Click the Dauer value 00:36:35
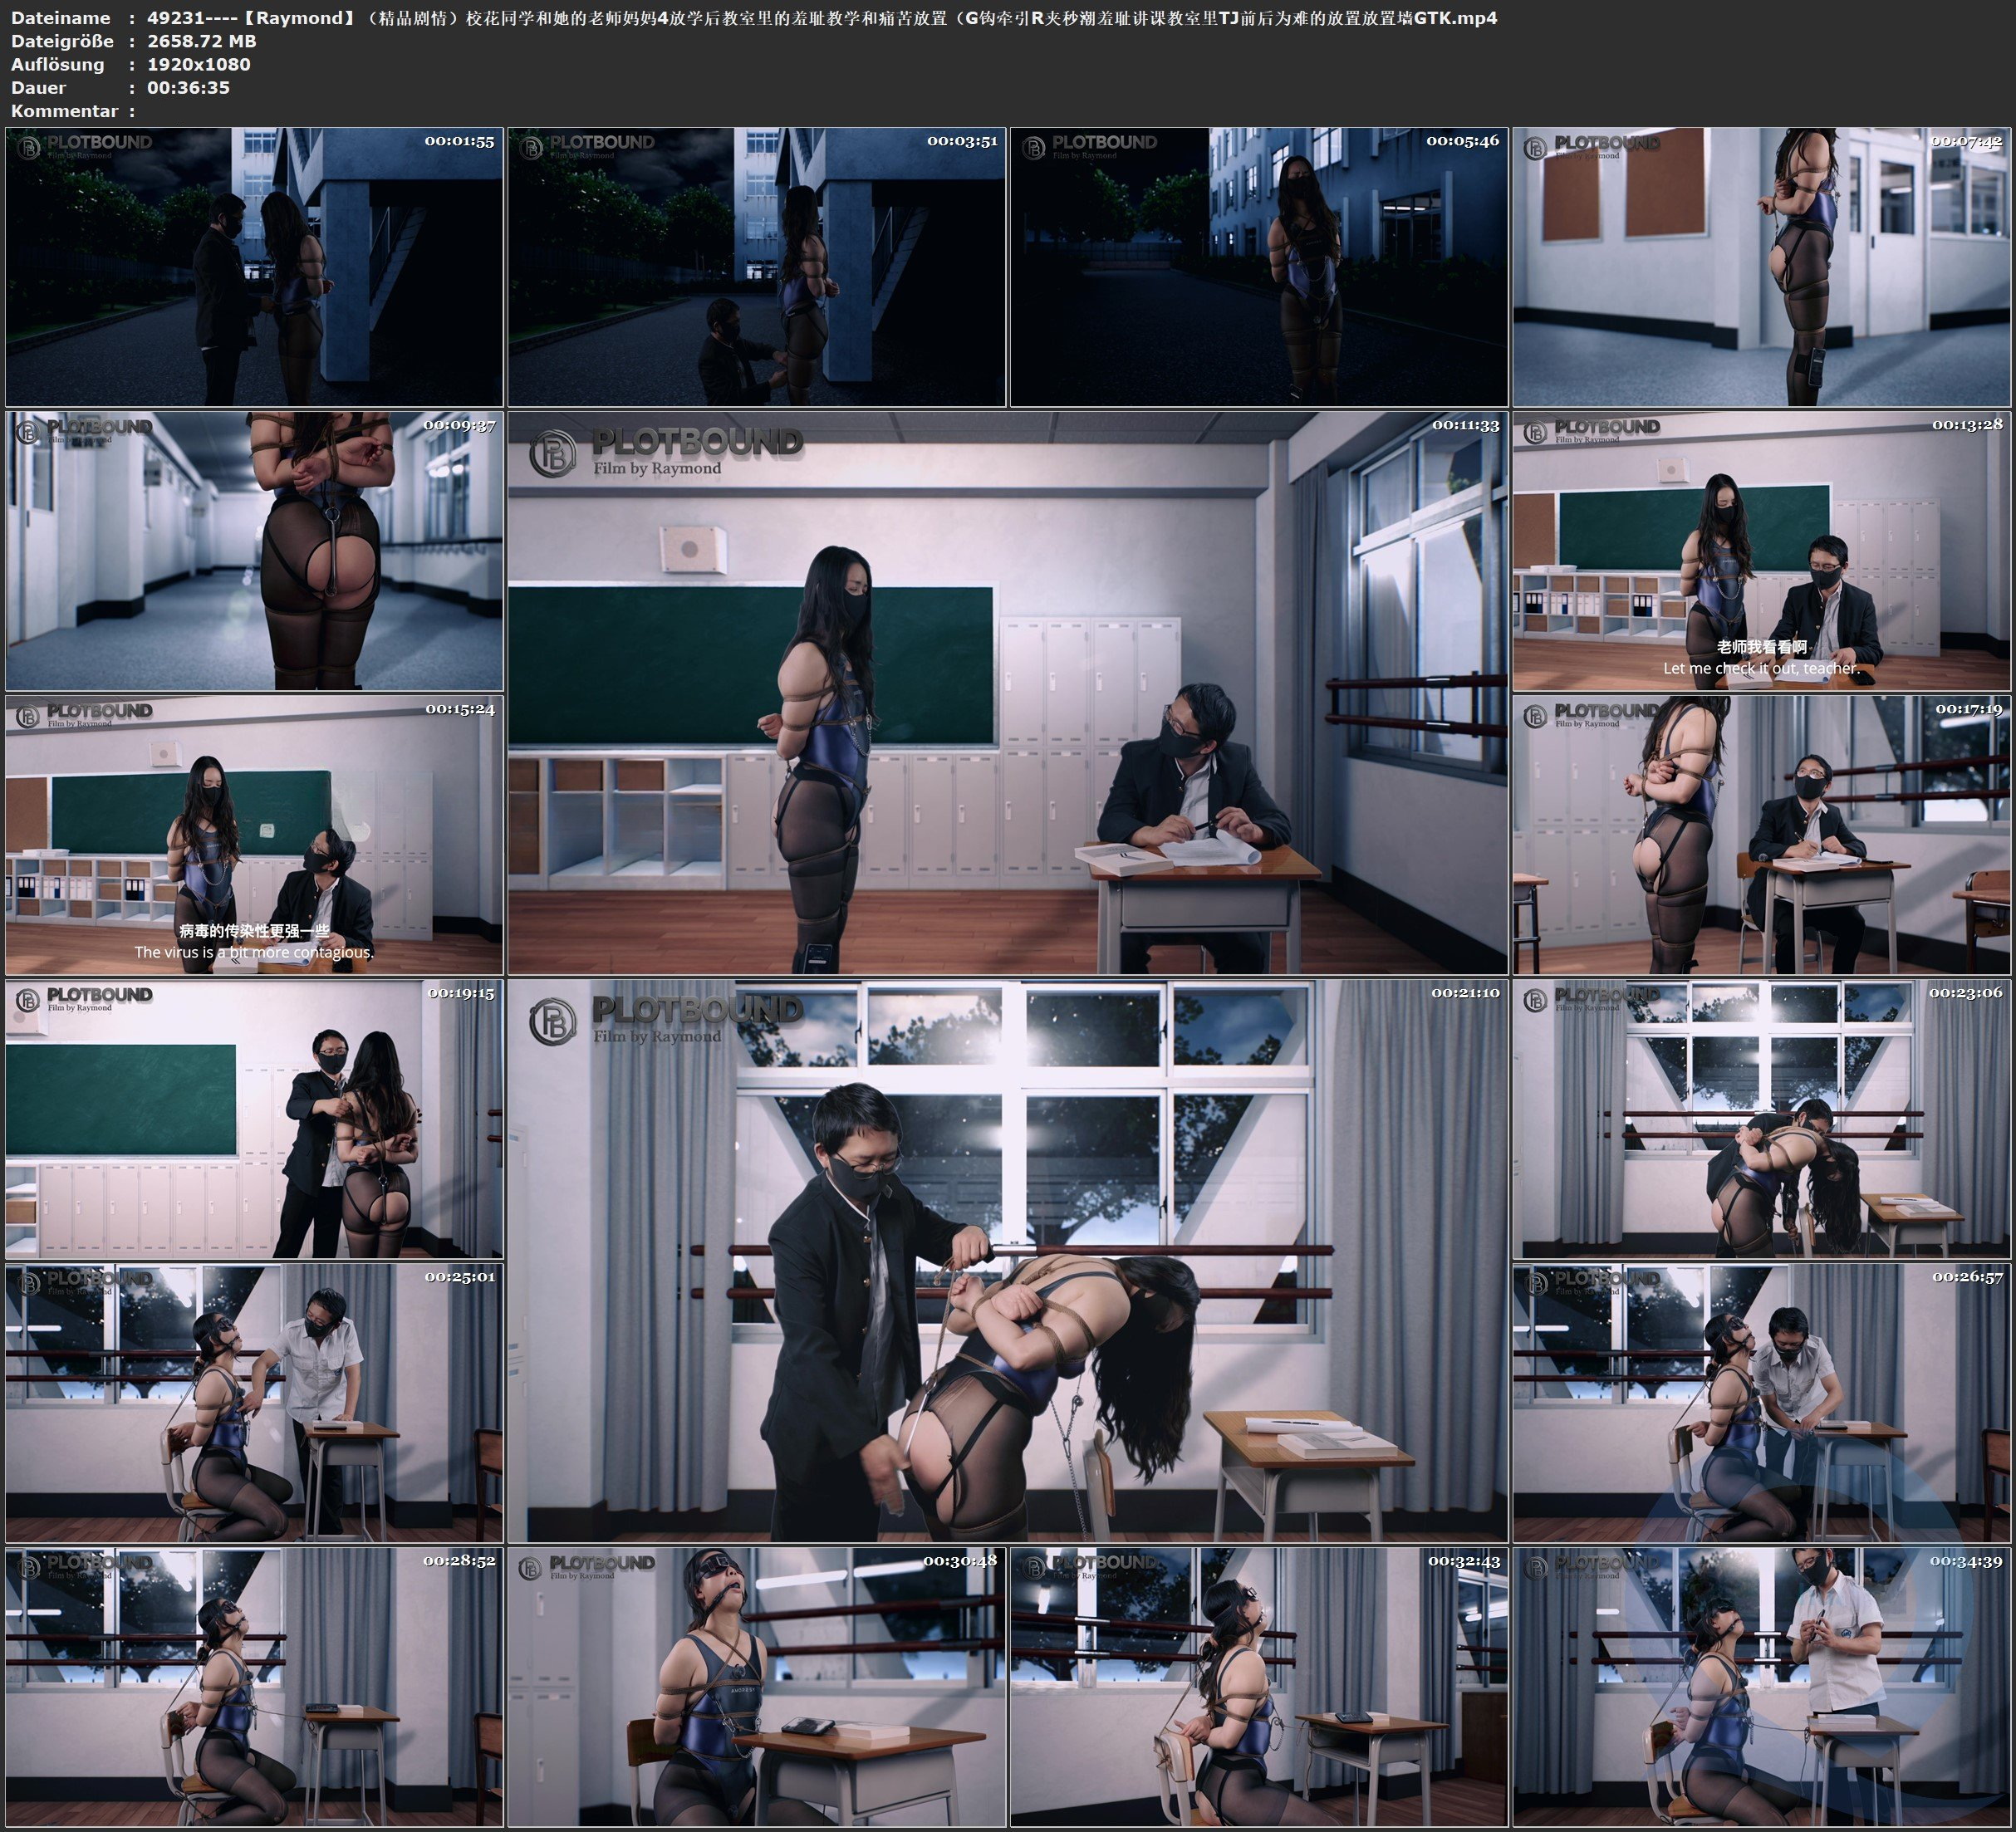The height and width of the screenshot is (1832, 2016). (188, 88)
